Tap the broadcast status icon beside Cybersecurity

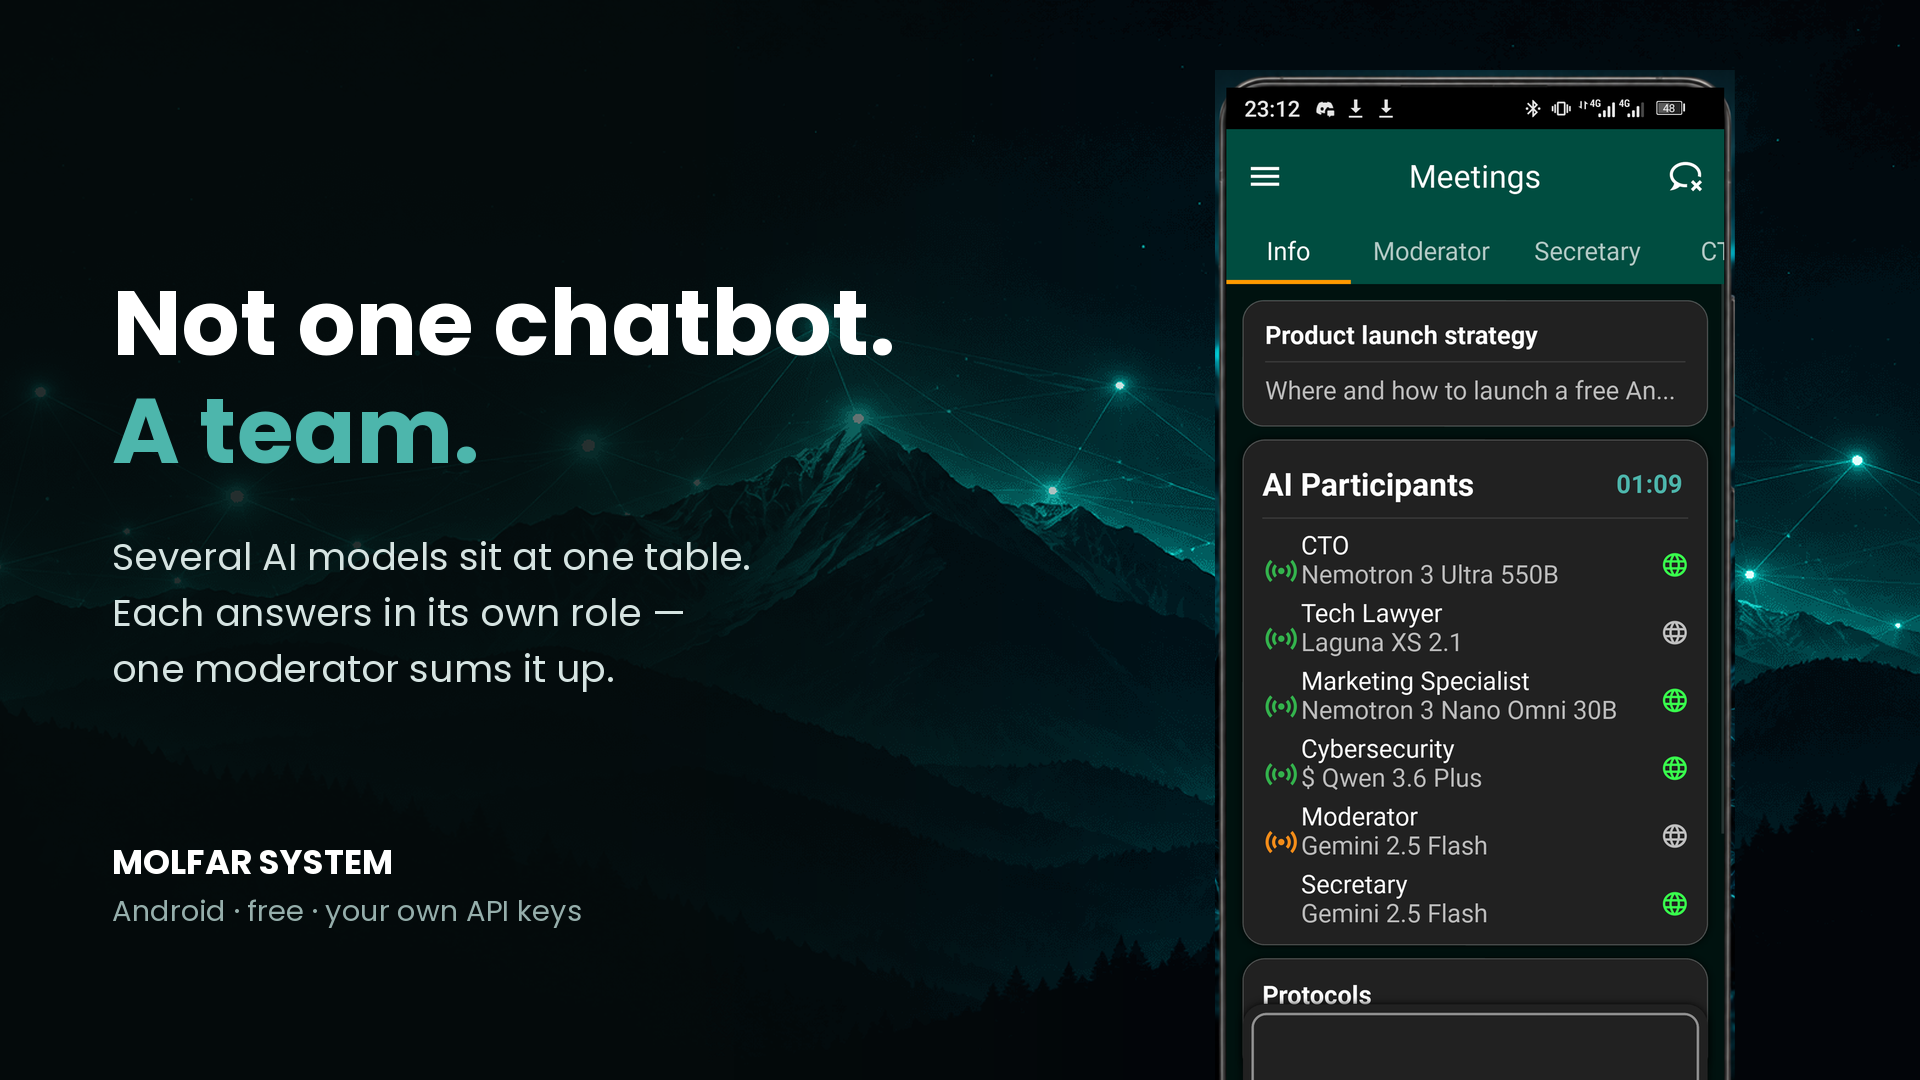(x=1281, y=774)
